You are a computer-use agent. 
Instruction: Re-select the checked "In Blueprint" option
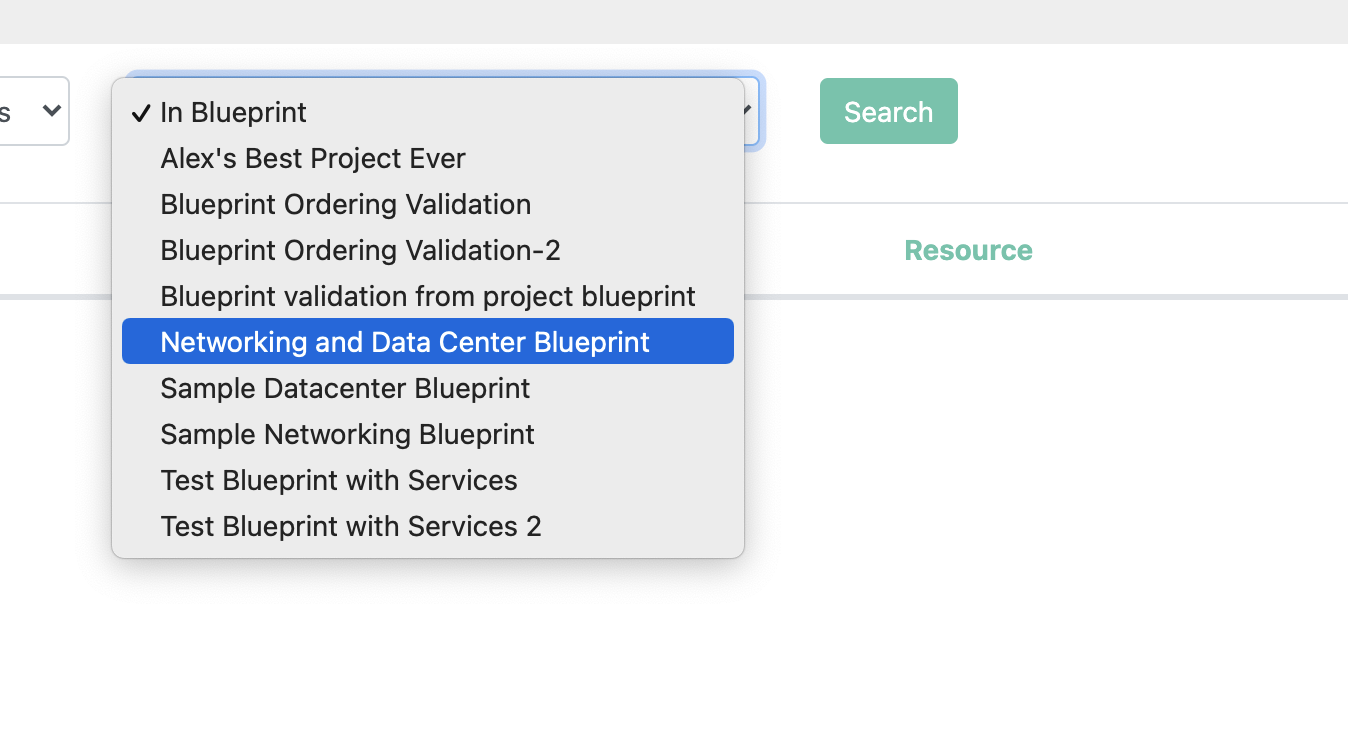(233, 112)
